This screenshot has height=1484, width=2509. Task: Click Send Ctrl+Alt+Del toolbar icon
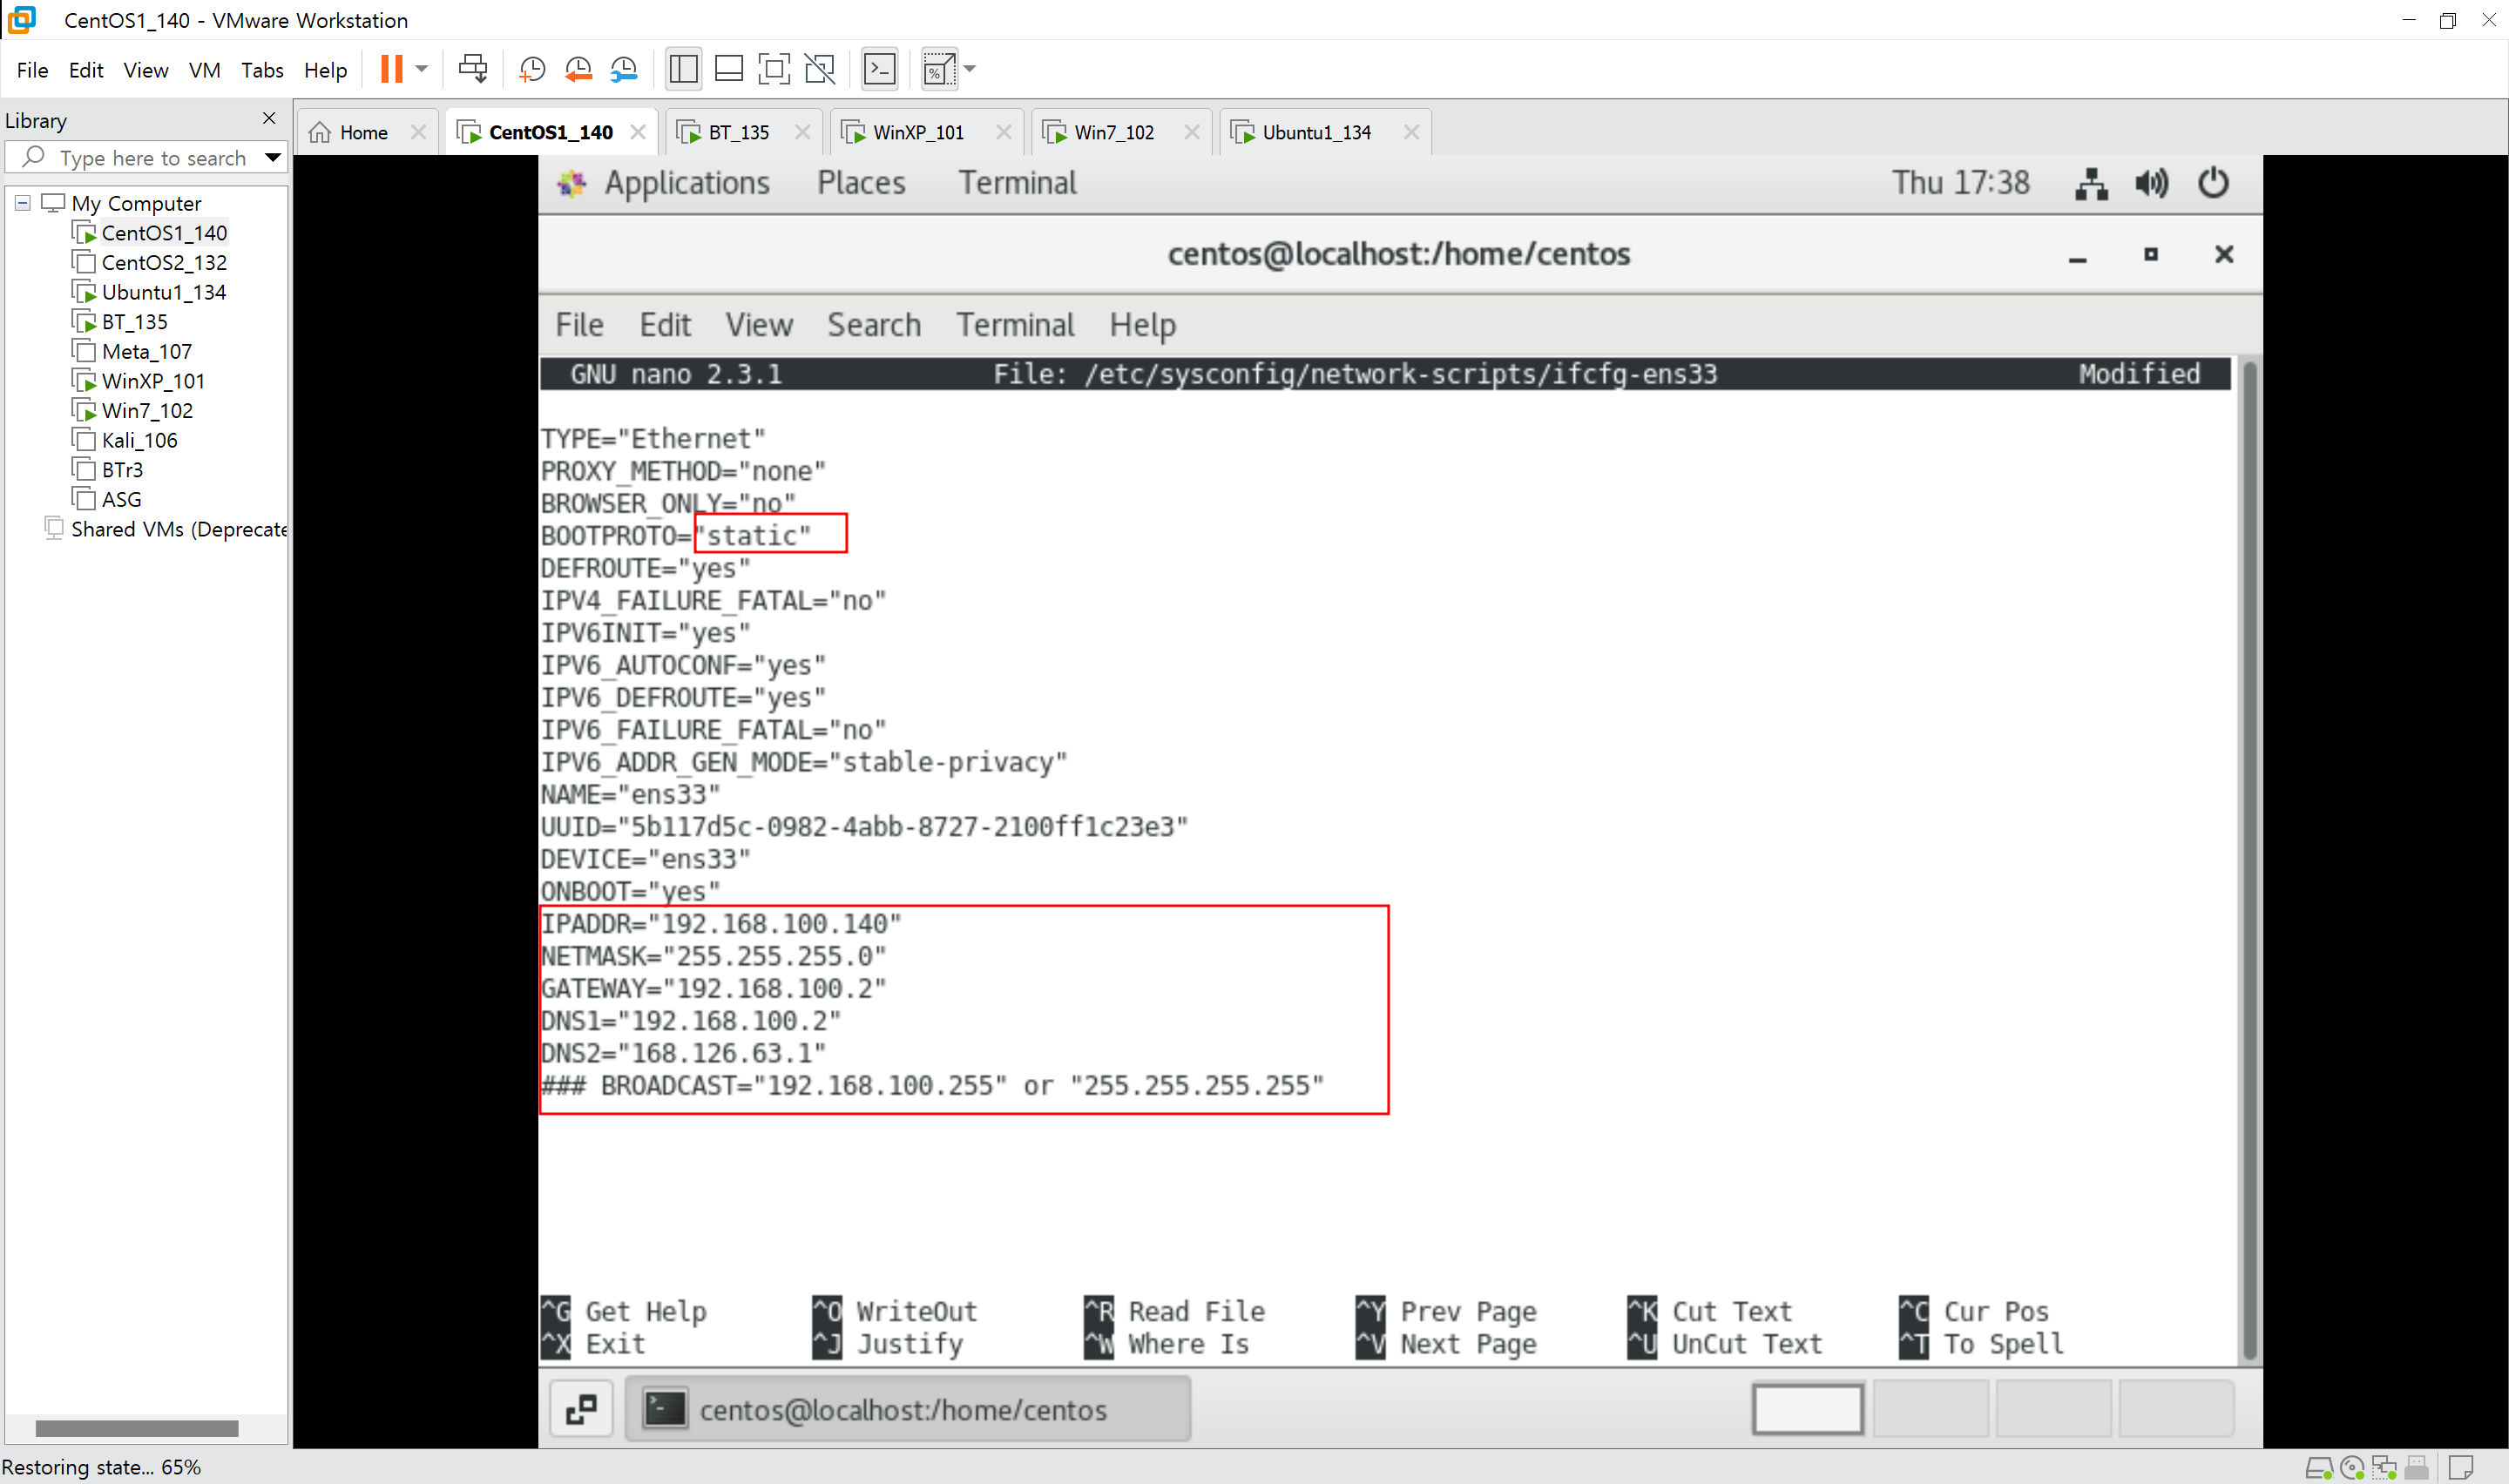point(472,69)
